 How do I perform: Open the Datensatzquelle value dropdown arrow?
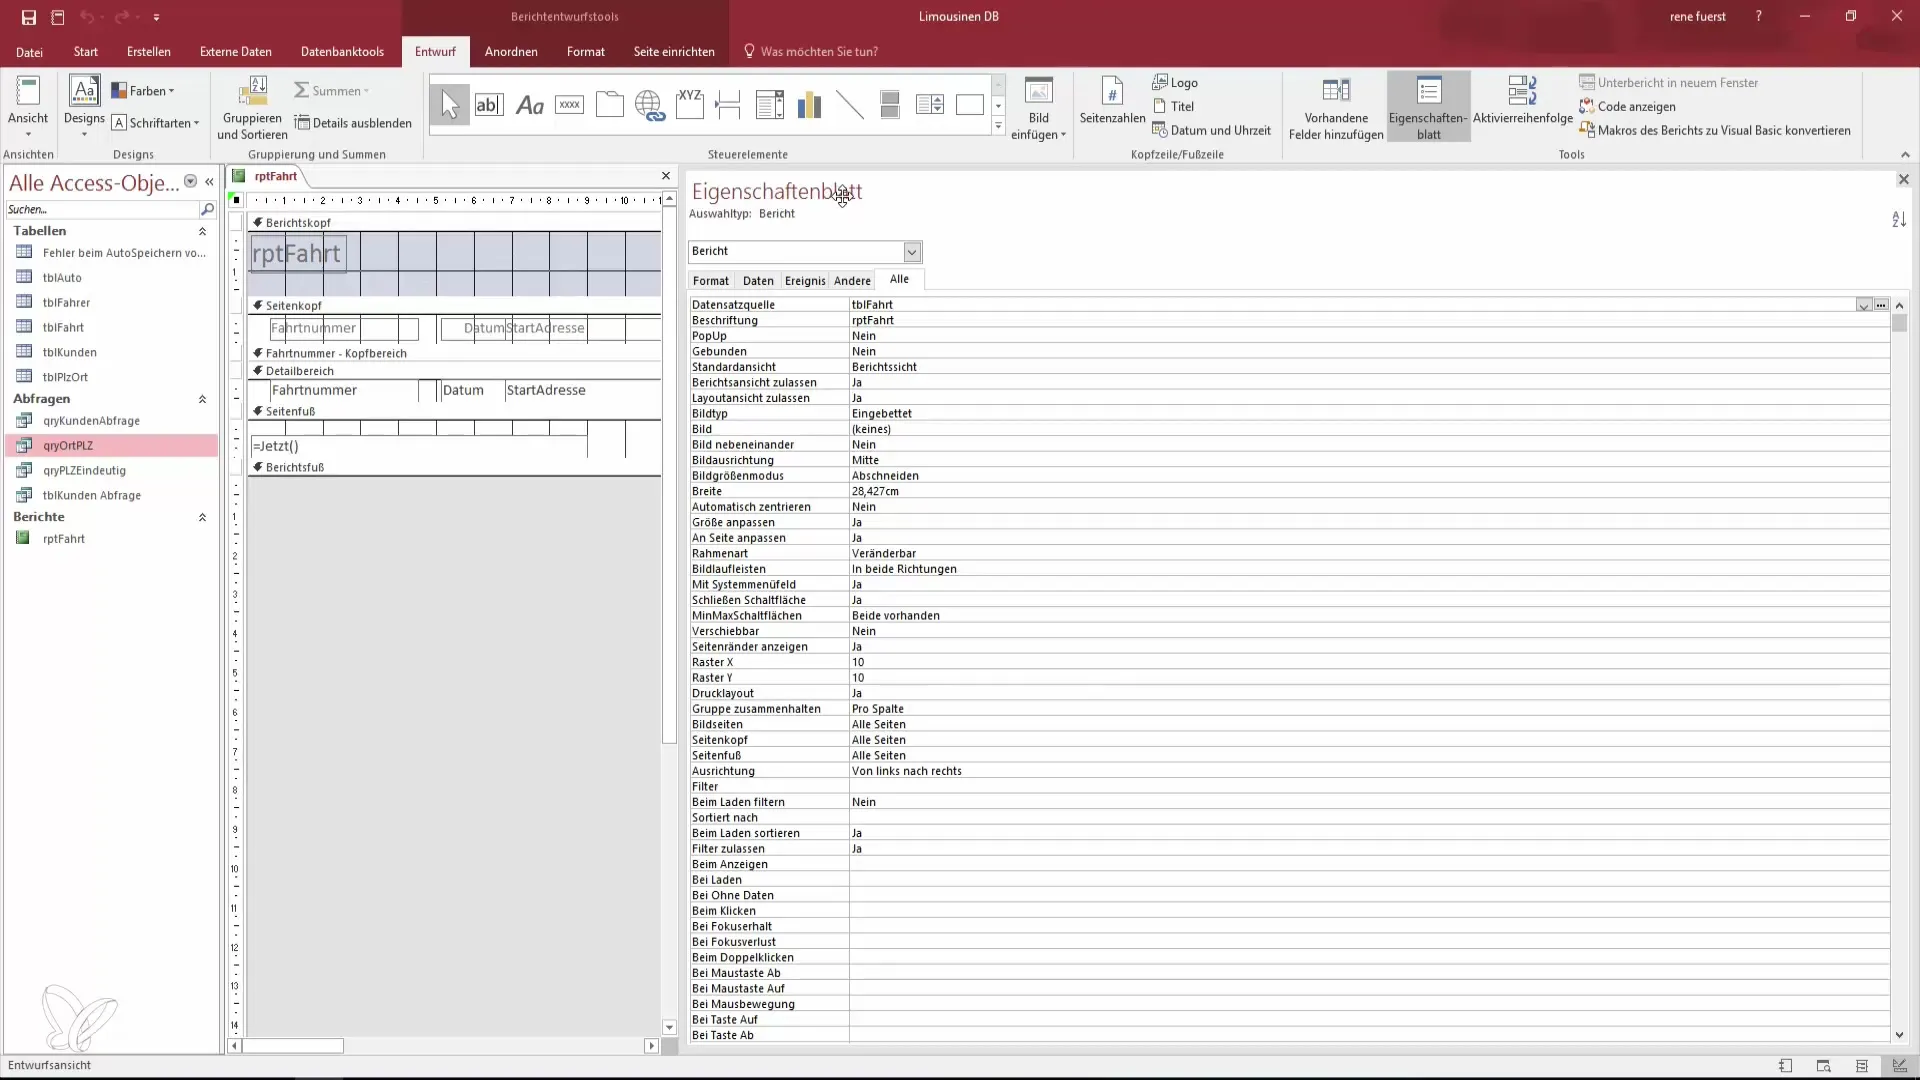(1864, 305)
